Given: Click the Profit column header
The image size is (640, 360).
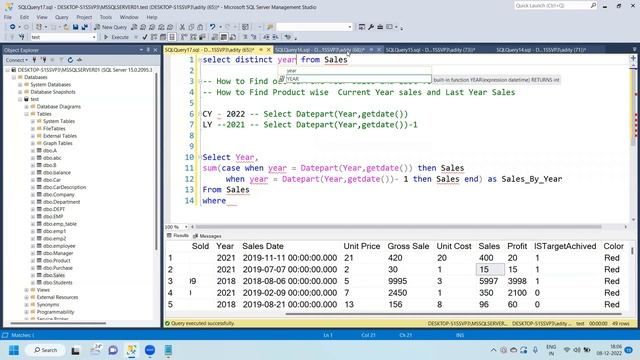Looking at the screenshot, I should pos(517,246).
